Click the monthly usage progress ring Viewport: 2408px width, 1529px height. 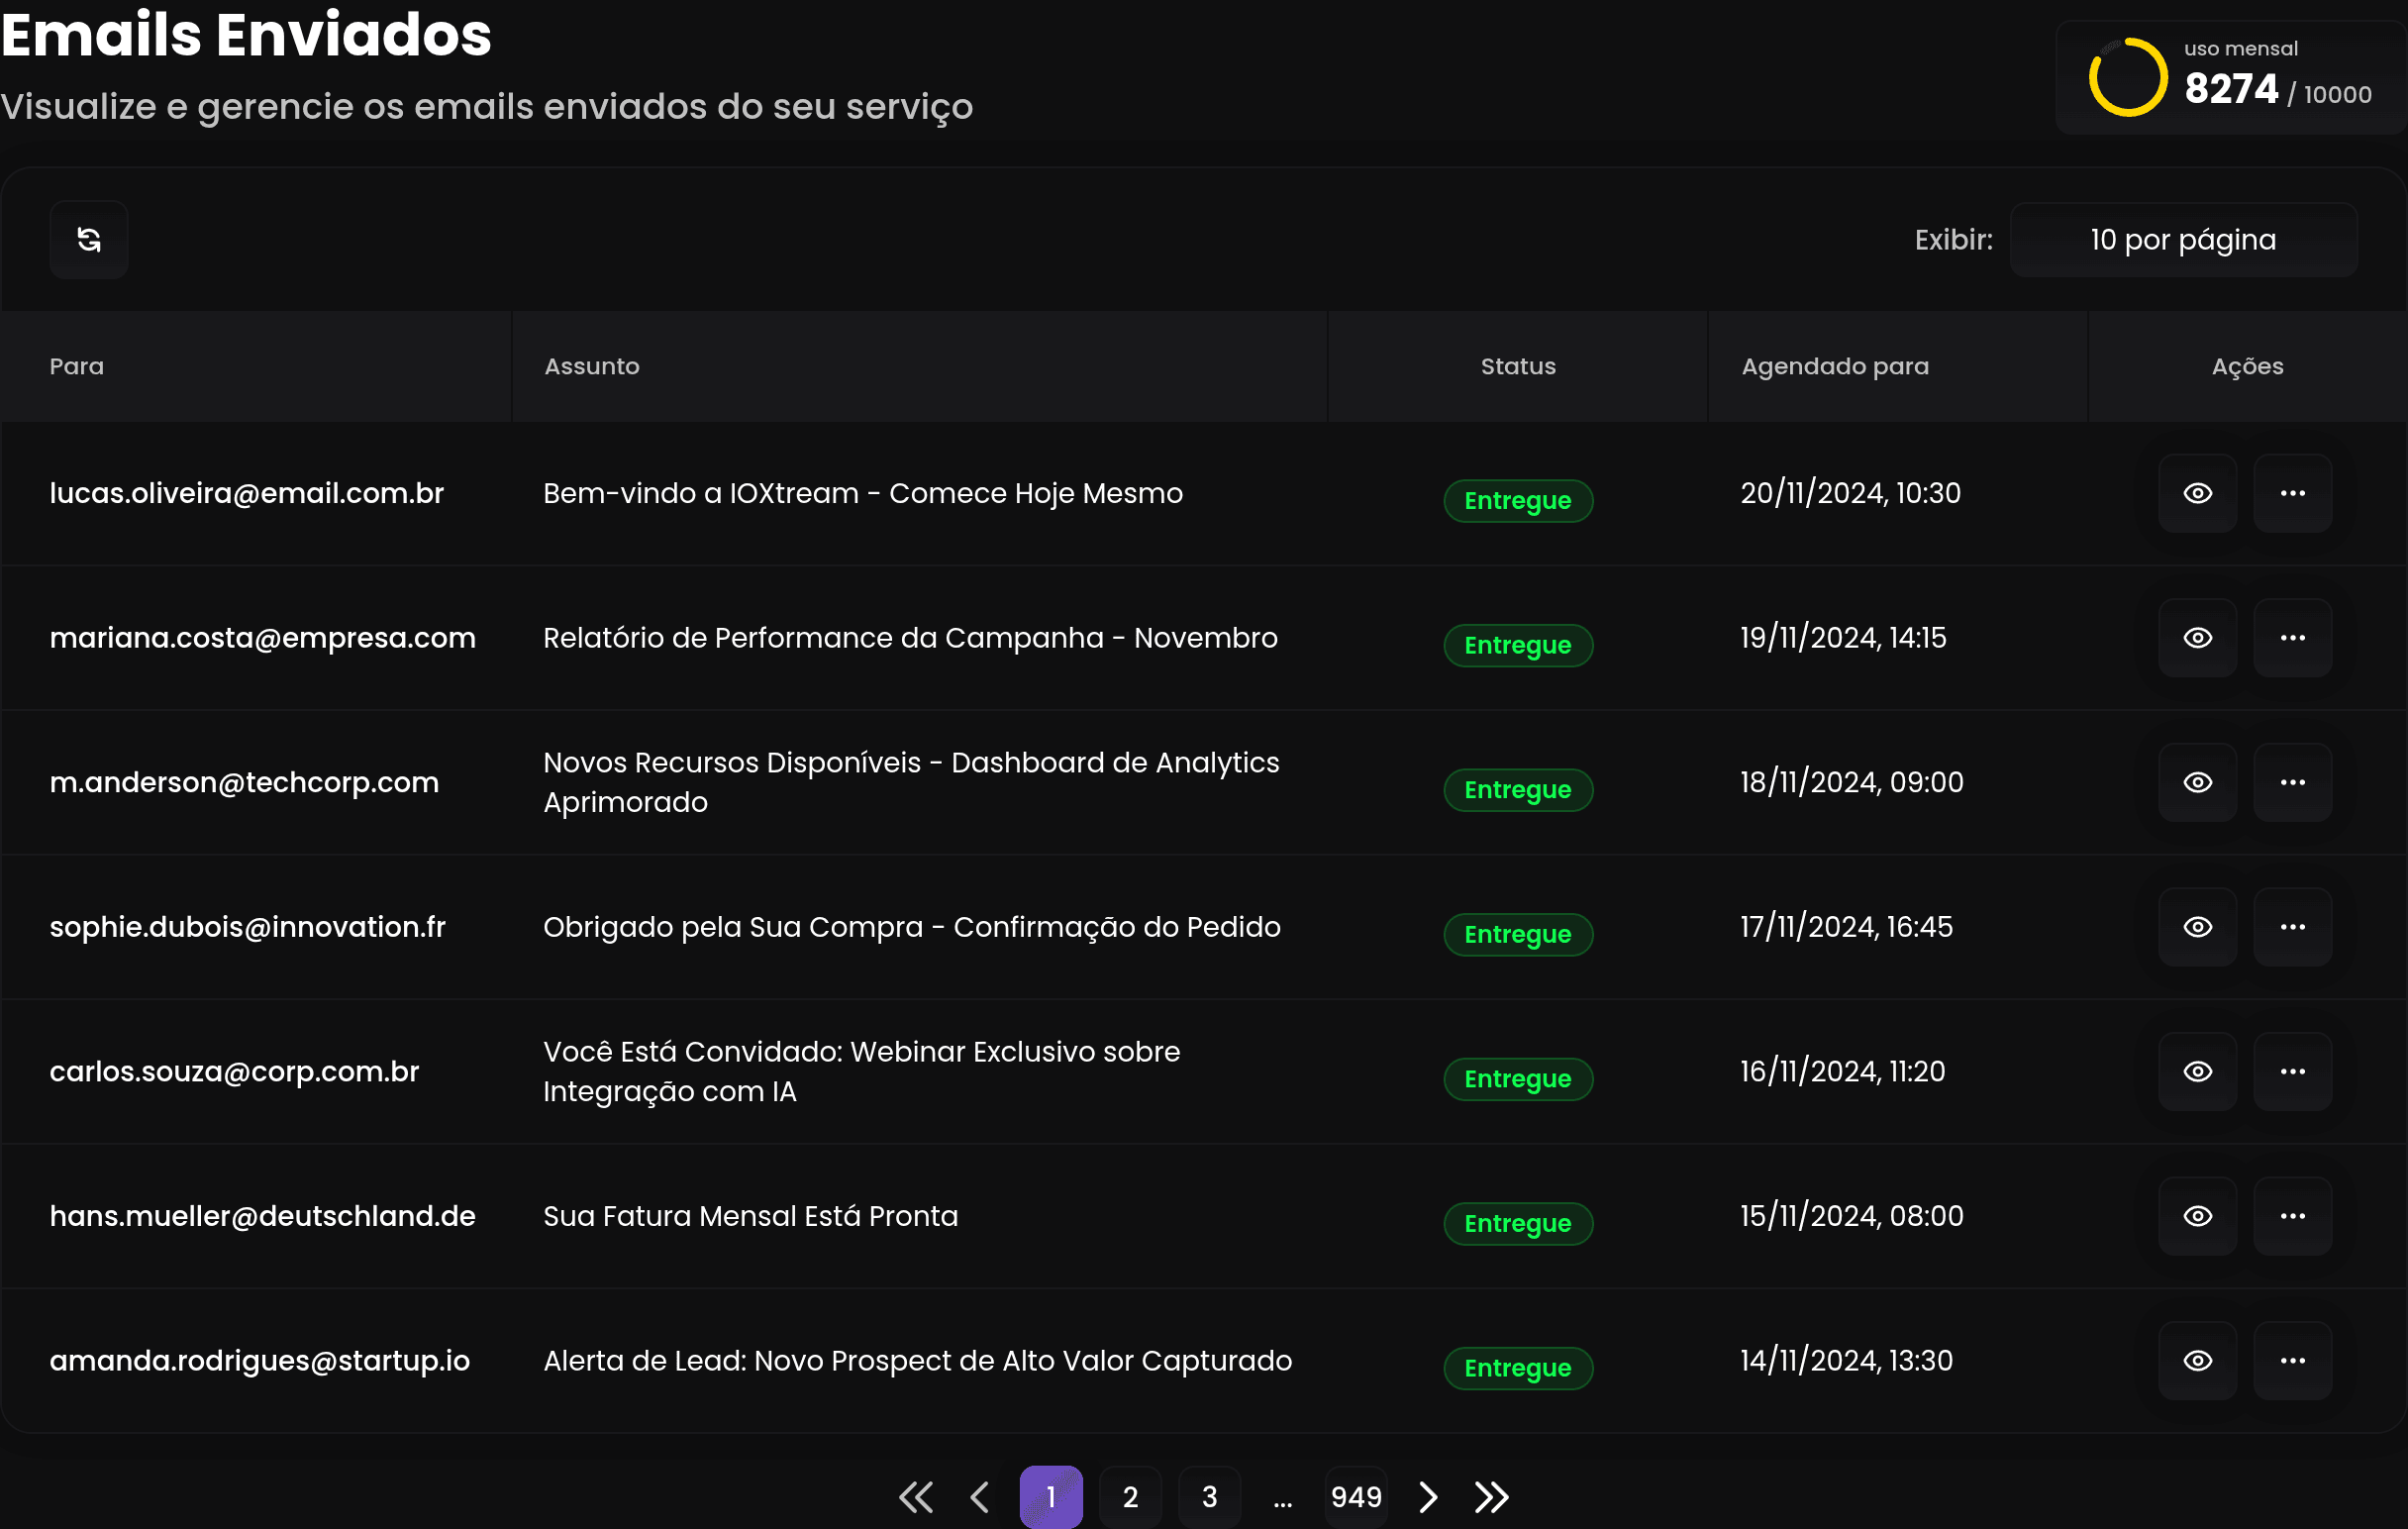coord(2127,77)
